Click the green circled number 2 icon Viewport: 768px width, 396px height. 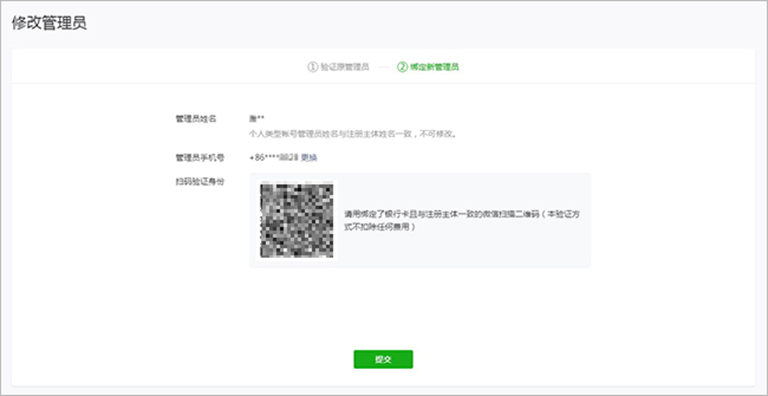pyautogui.click(x=402, y=67)
